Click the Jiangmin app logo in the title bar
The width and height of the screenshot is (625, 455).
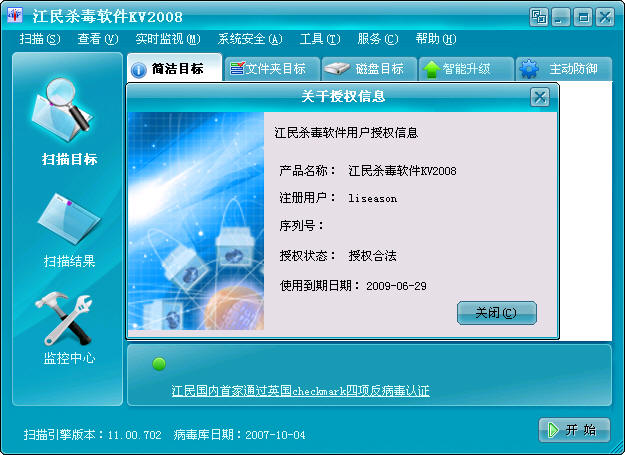tap(15, 16)
